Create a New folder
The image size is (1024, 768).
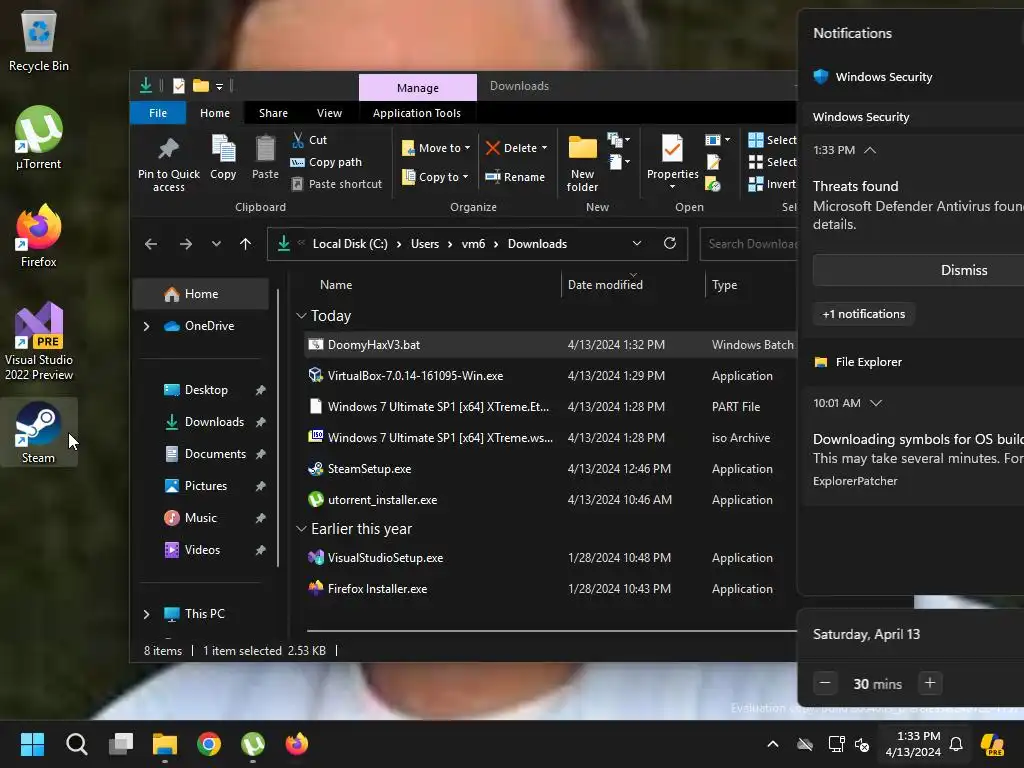coord(583,164)
